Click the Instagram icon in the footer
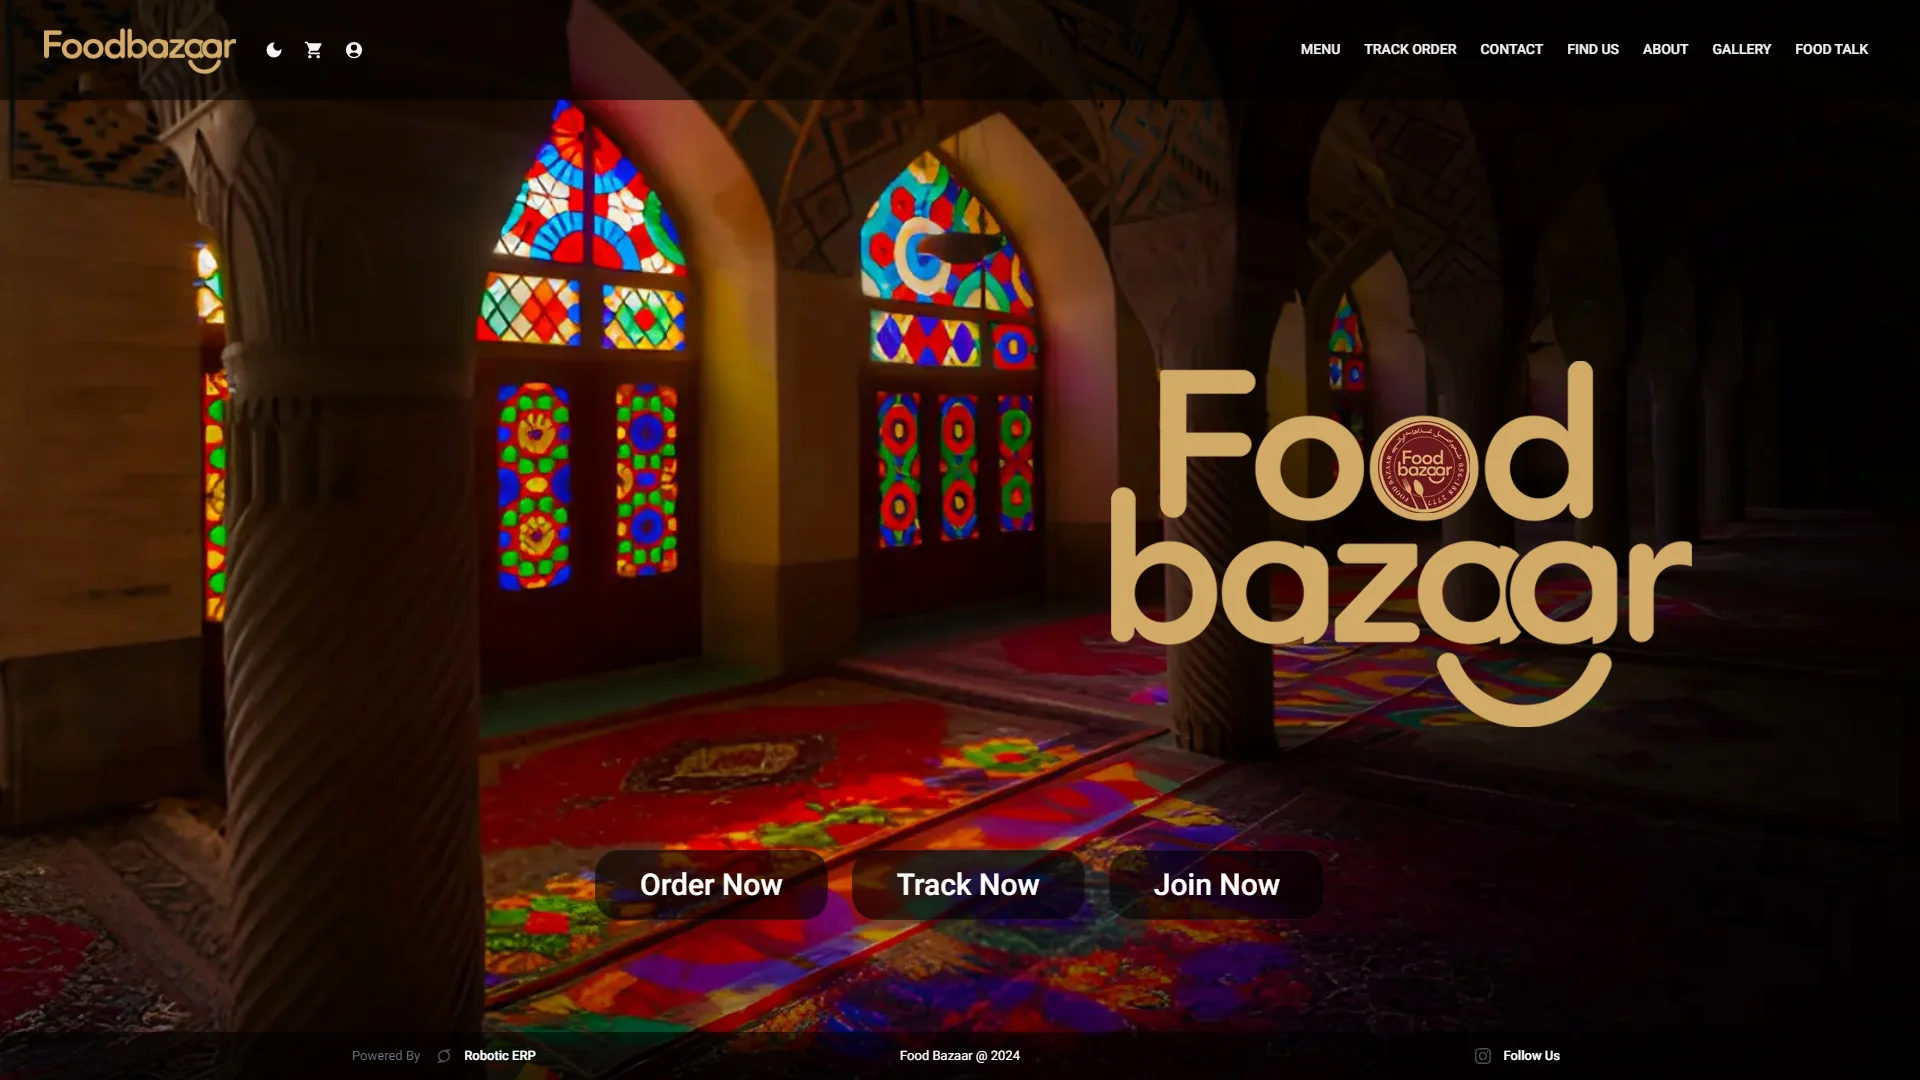The image size is (1920, 1080). pos(1483,1056)
